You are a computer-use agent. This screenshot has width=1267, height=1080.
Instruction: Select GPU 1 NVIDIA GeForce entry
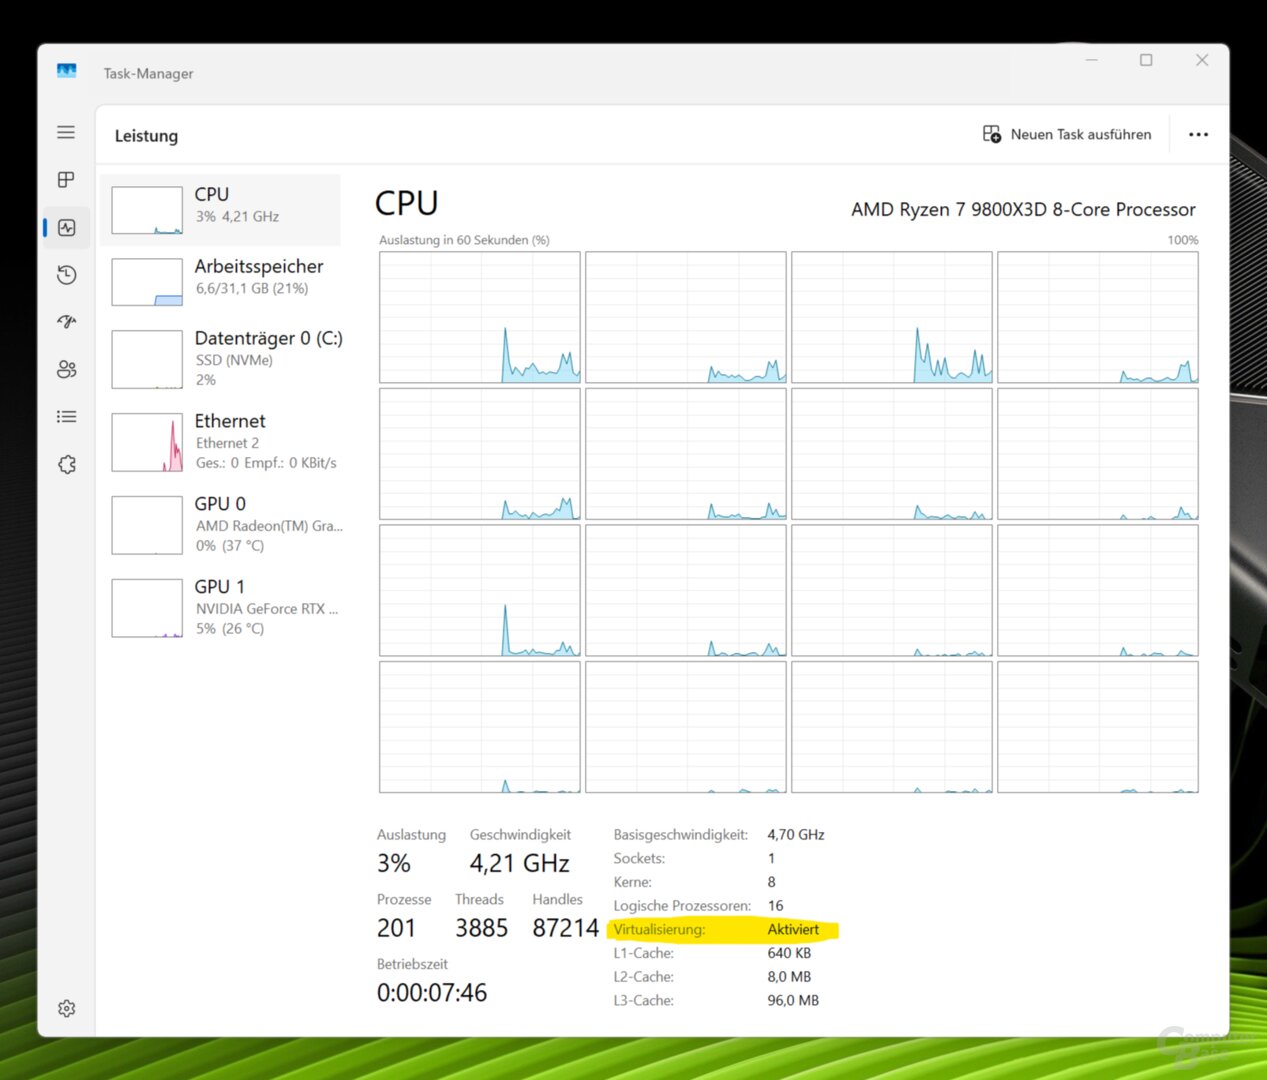coord(221,607)
